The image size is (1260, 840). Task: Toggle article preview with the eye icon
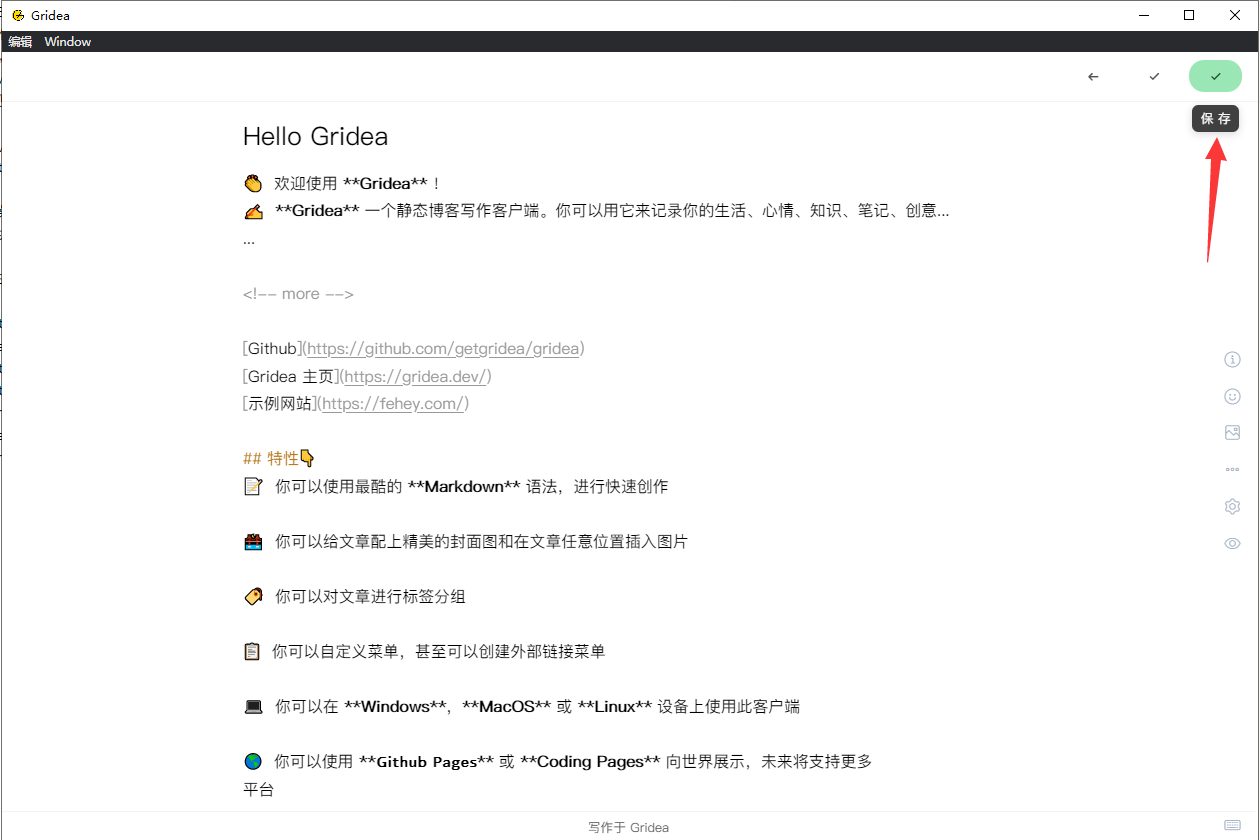[x=1232, y=543]
